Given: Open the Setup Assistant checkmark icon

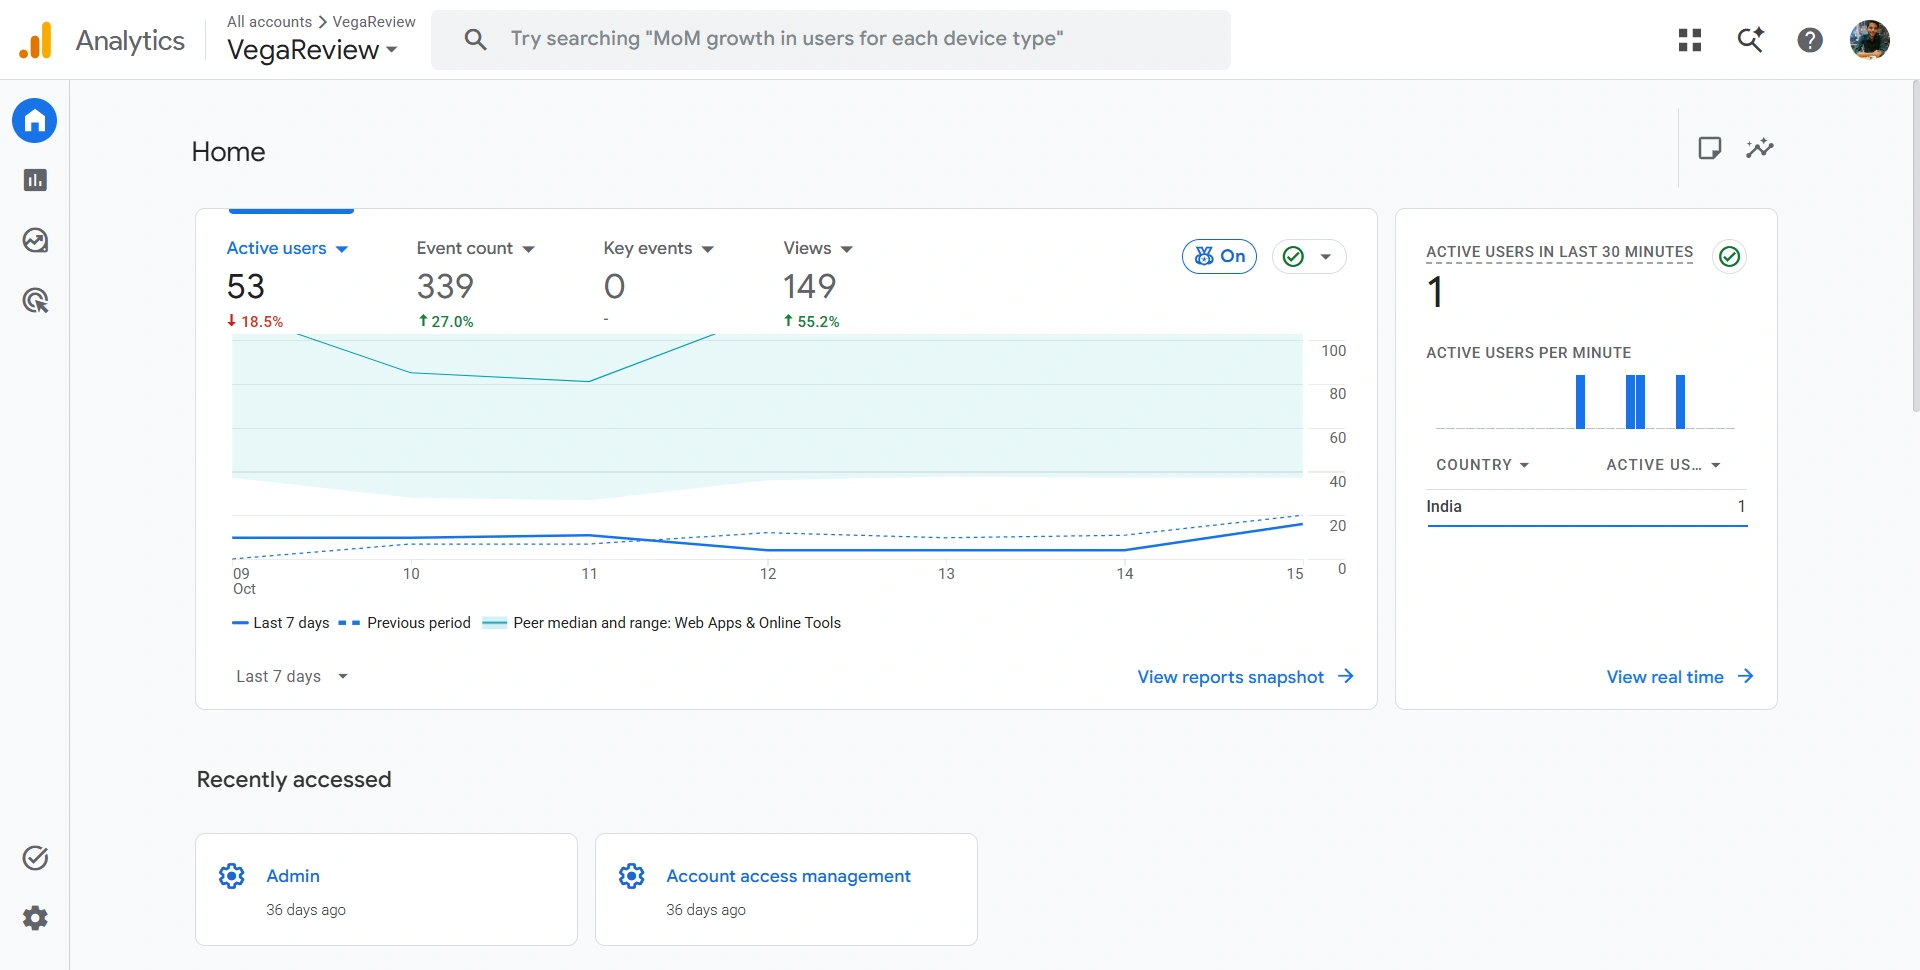Looking at the screenshot, I should coord(35,858).
